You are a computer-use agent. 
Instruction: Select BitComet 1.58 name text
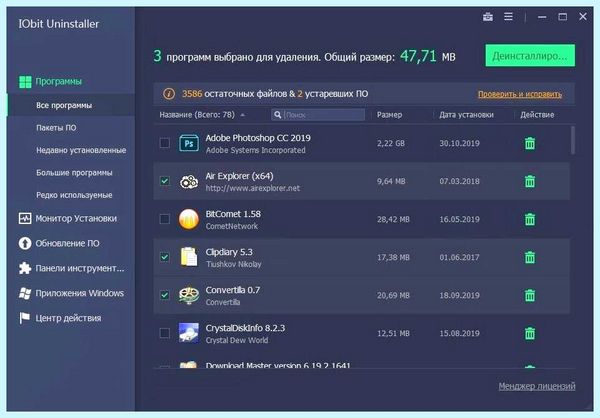[x=233, y=214]
